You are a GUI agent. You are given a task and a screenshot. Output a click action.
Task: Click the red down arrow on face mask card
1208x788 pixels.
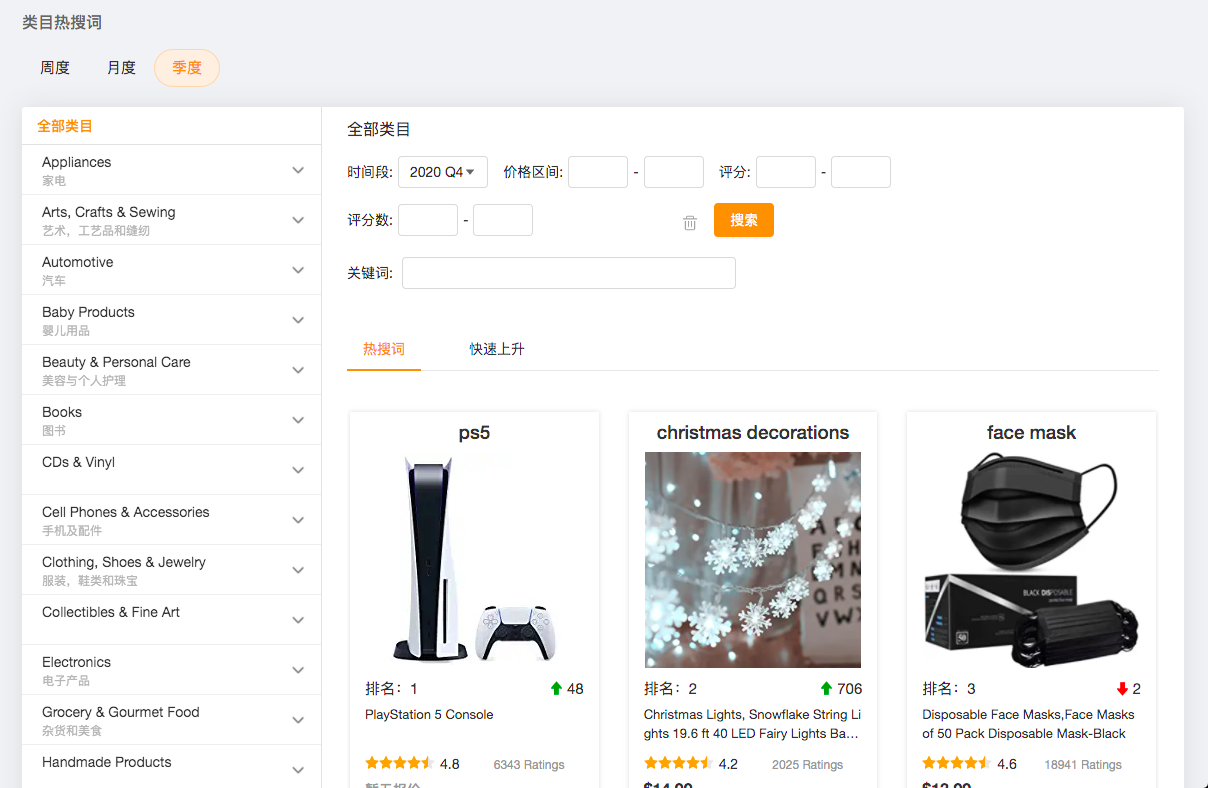coord(1122,689)
